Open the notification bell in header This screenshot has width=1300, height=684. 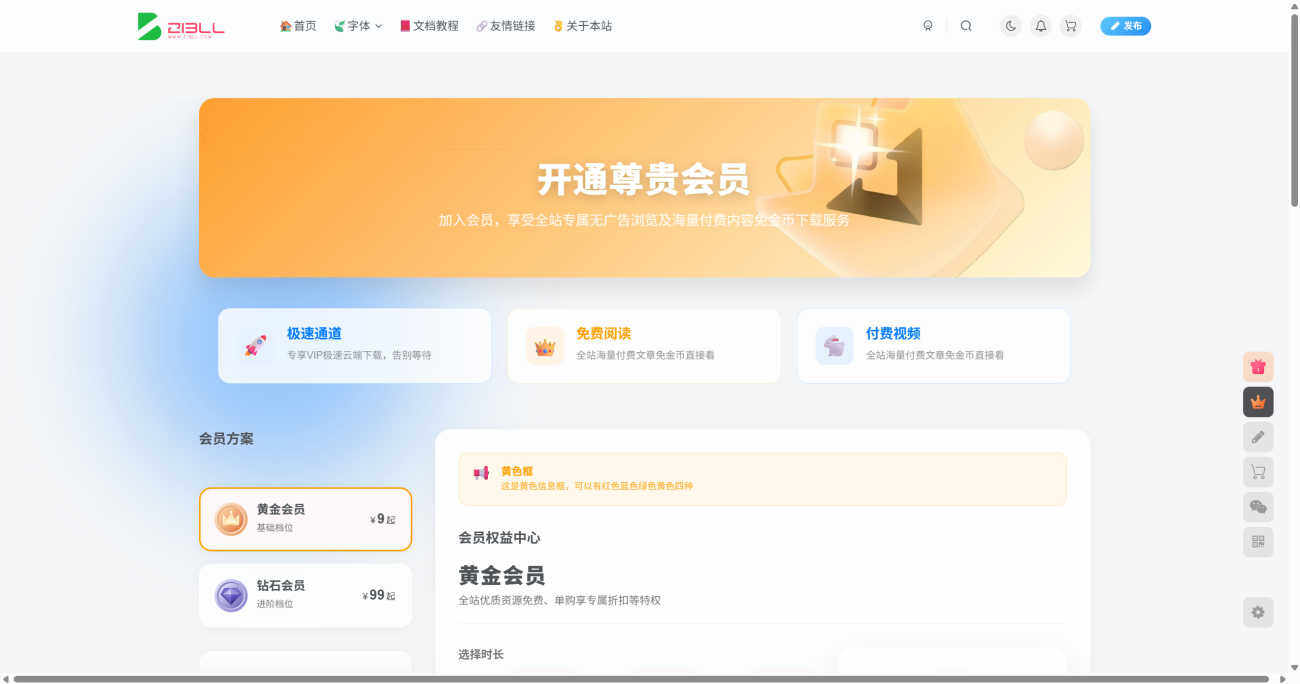coord(1041,26)
